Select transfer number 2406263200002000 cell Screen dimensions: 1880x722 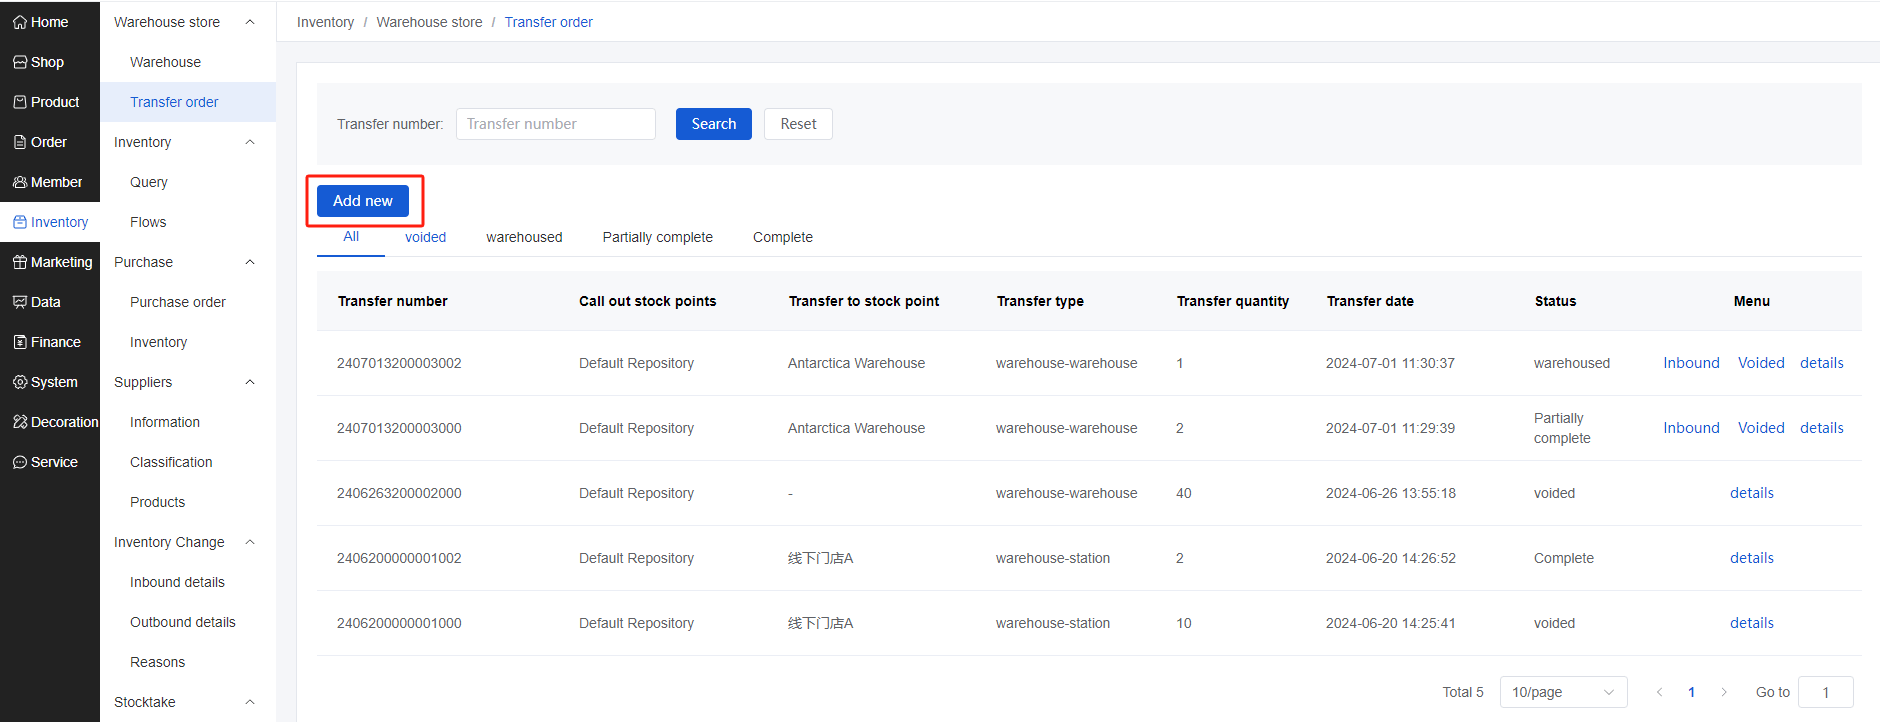(x=399, y=493)
